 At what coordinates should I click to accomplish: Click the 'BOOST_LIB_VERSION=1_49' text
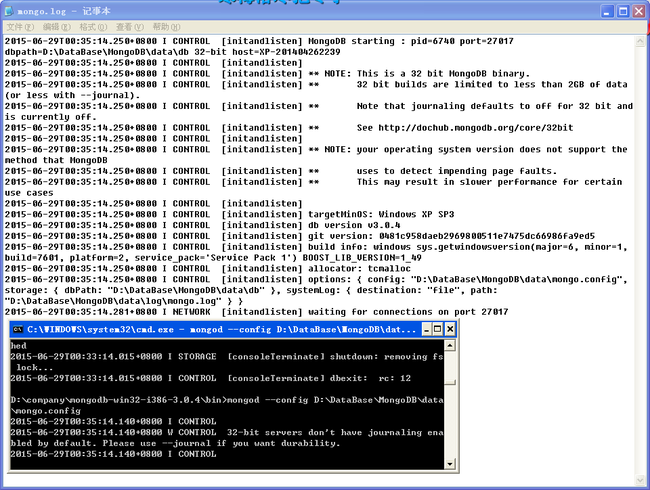(362, 257)
